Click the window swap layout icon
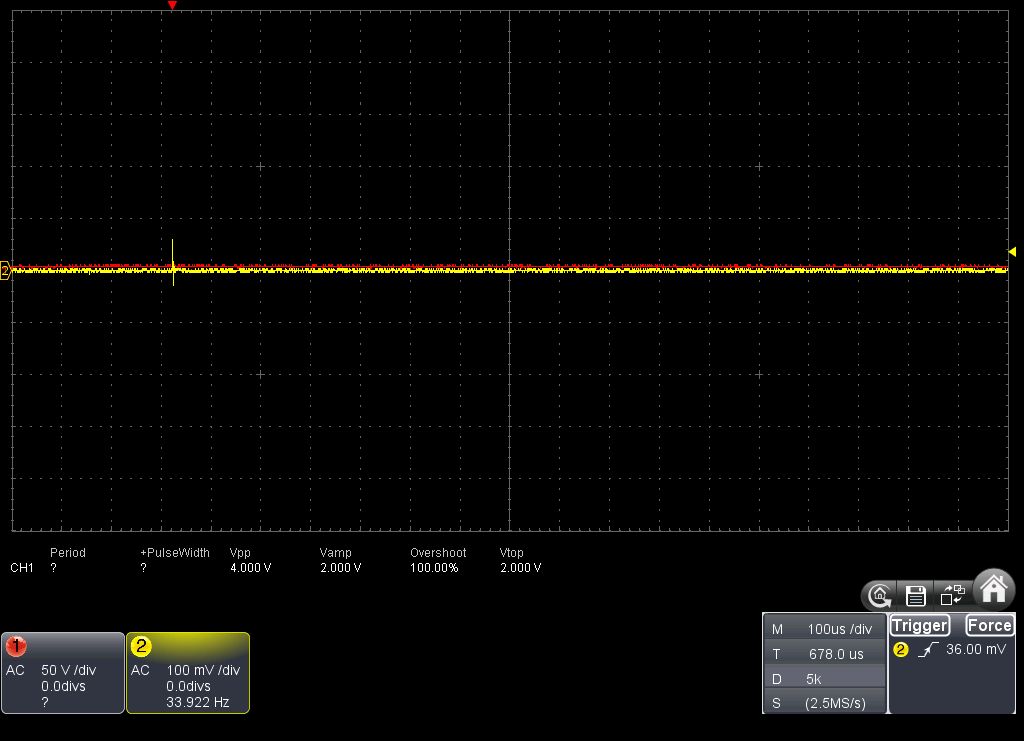 tap(952, 595)
